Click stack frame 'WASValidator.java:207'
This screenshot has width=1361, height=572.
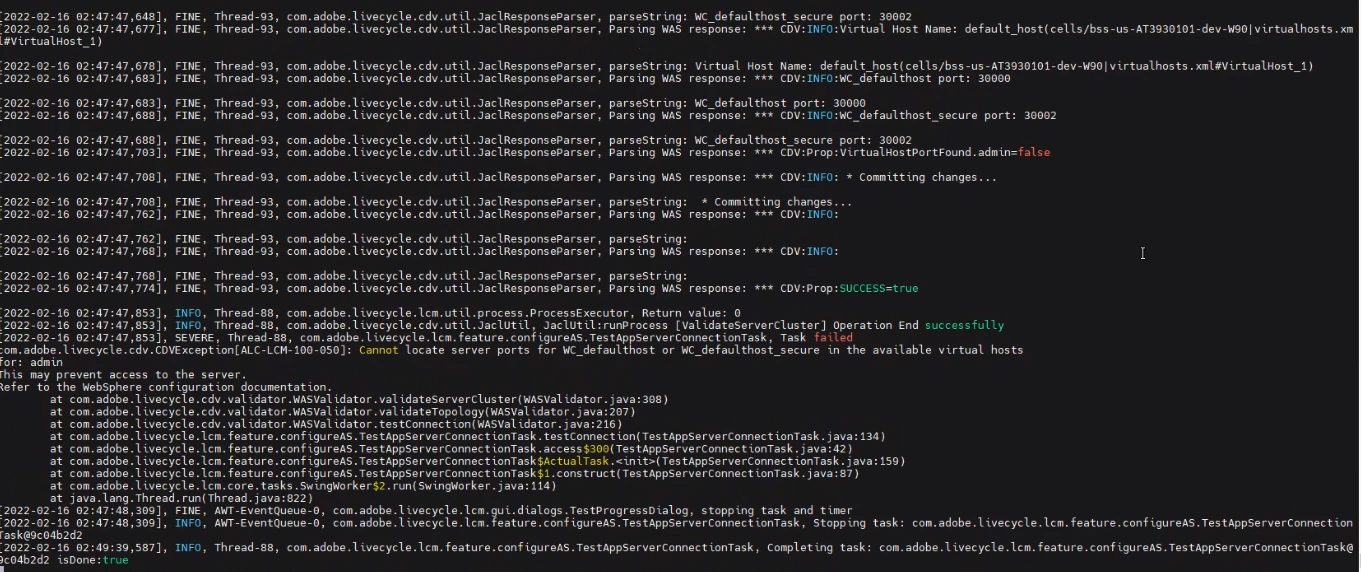click(560, 411)
